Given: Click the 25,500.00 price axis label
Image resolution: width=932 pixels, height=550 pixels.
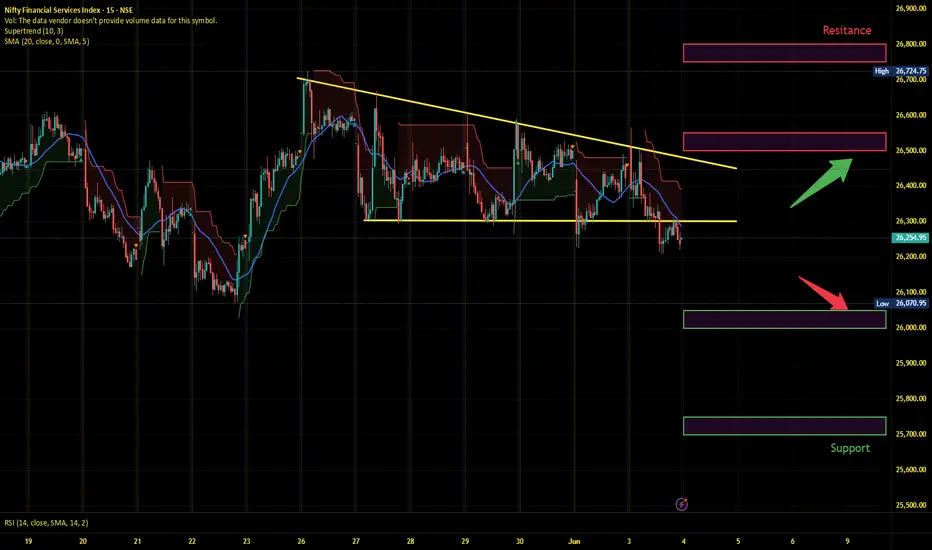Looking at the screenshot, I should (911, 505).
